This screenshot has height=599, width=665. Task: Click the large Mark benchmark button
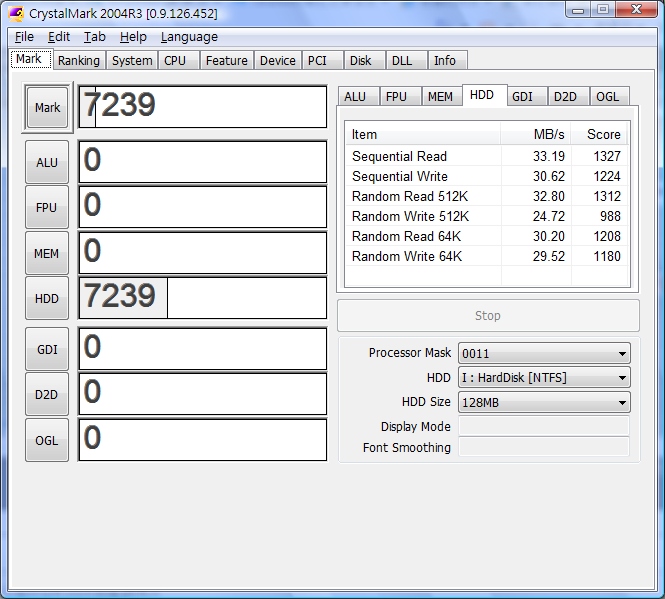tap(47, 107)
